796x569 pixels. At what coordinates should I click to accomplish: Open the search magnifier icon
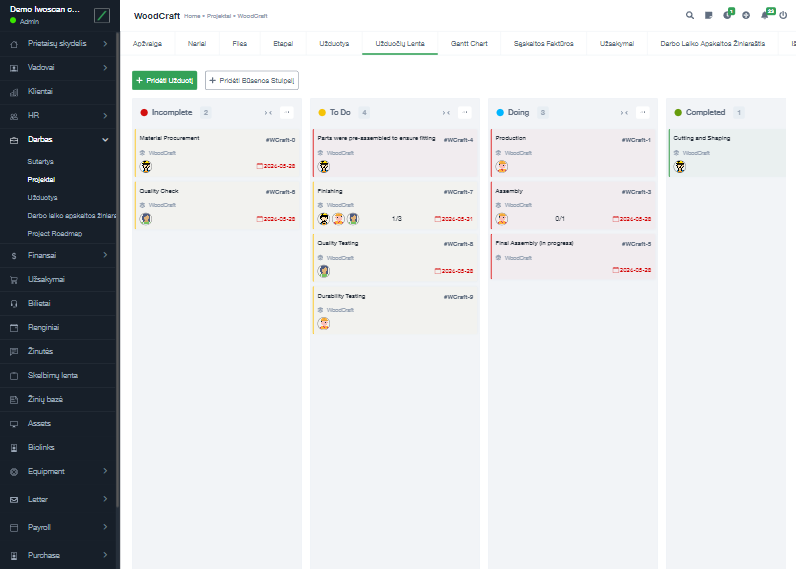(689, 16)
